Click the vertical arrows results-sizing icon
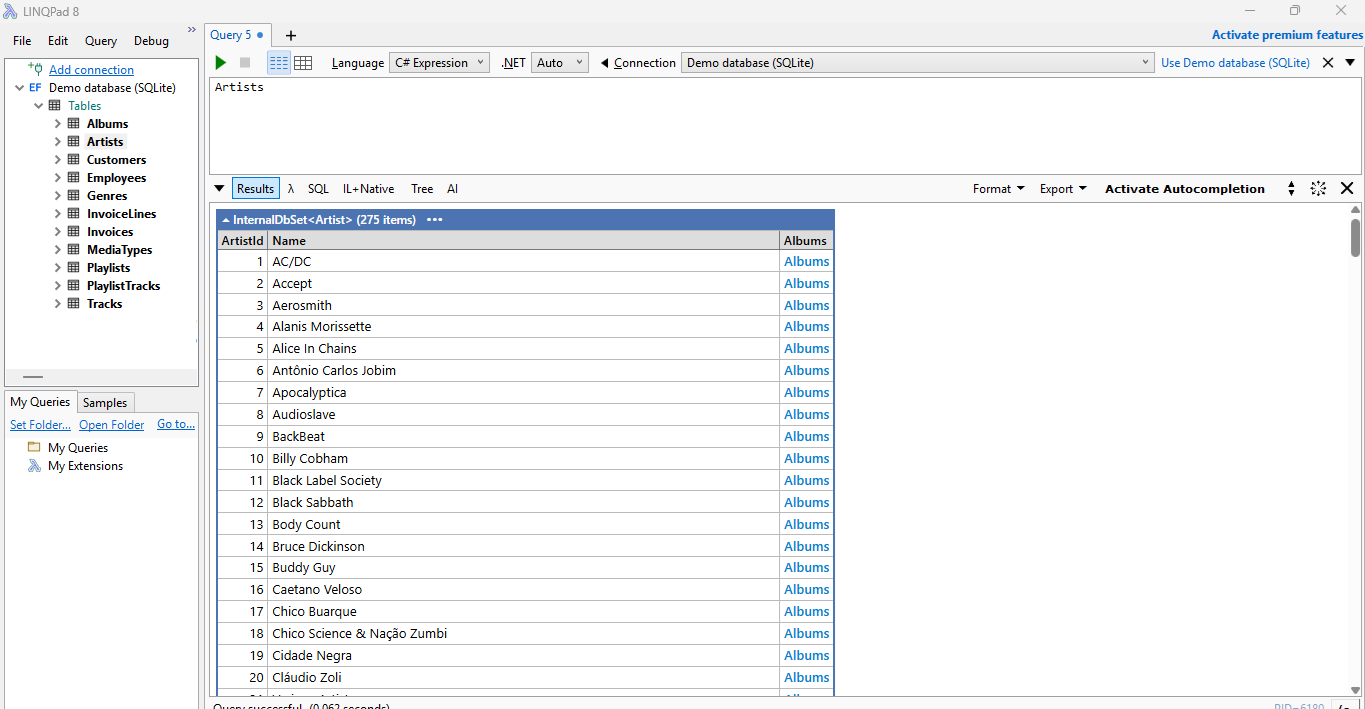 pyautogui.click(x=1291, y=188)
